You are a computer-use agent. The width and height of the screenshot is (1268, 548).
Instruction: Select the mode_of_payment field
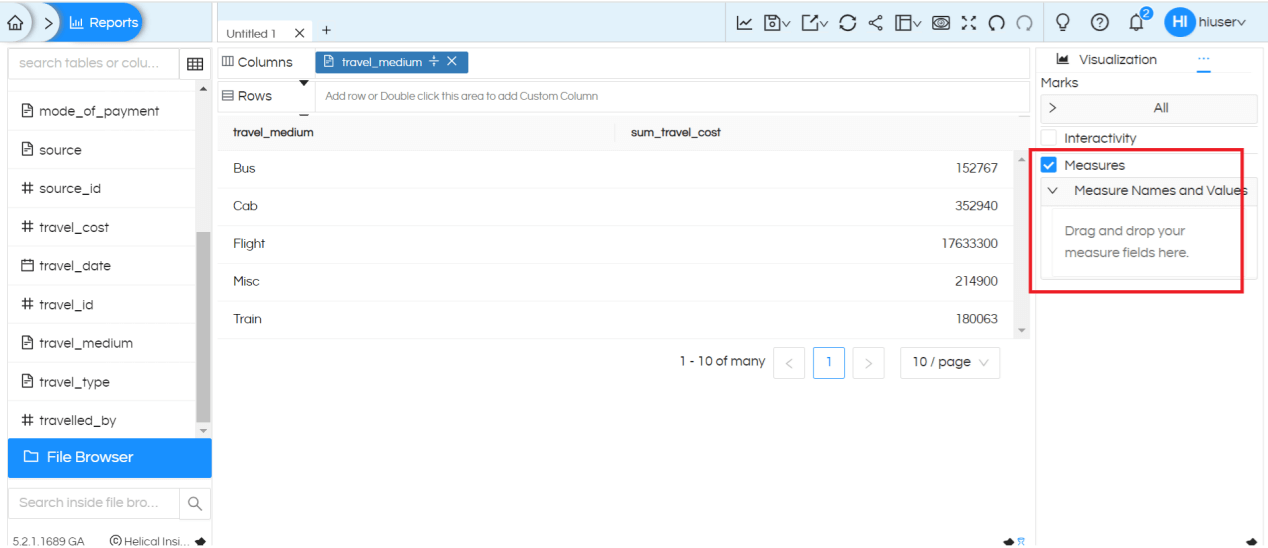click(99, 111)
